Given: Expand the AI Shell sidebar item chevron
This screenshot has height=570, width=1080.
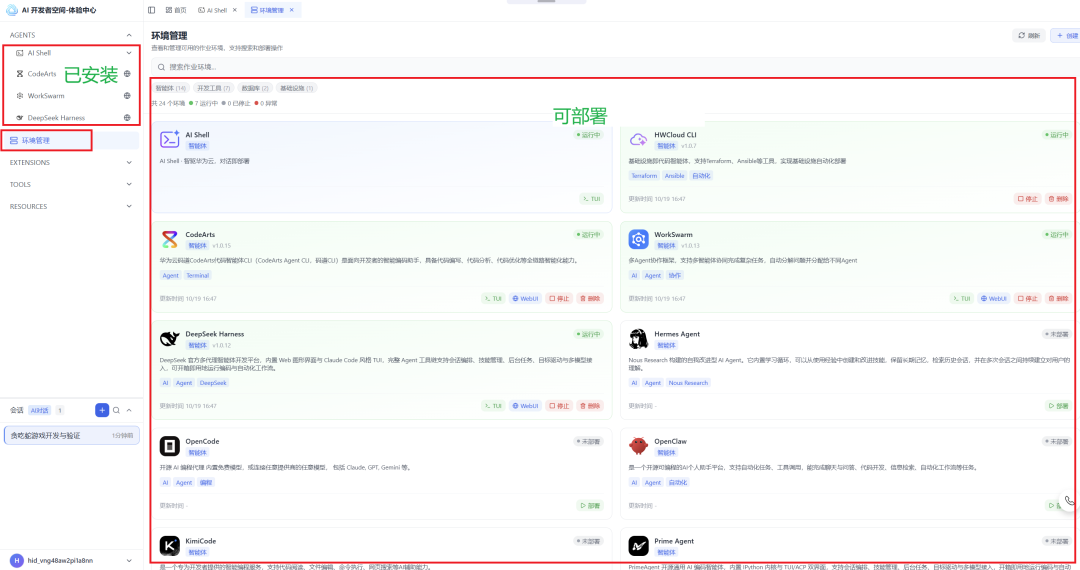Looking at the screenshot, I should [129, 53].
